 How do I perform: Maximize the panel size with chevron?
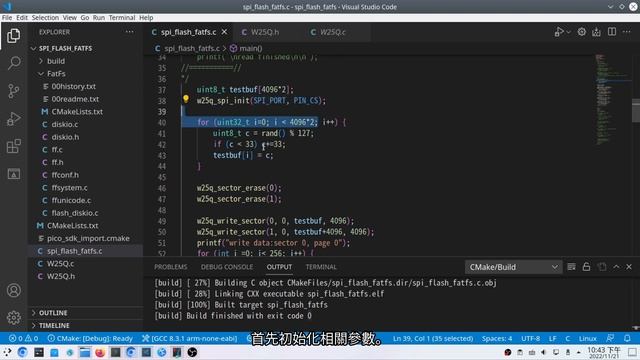coord(616,267)
